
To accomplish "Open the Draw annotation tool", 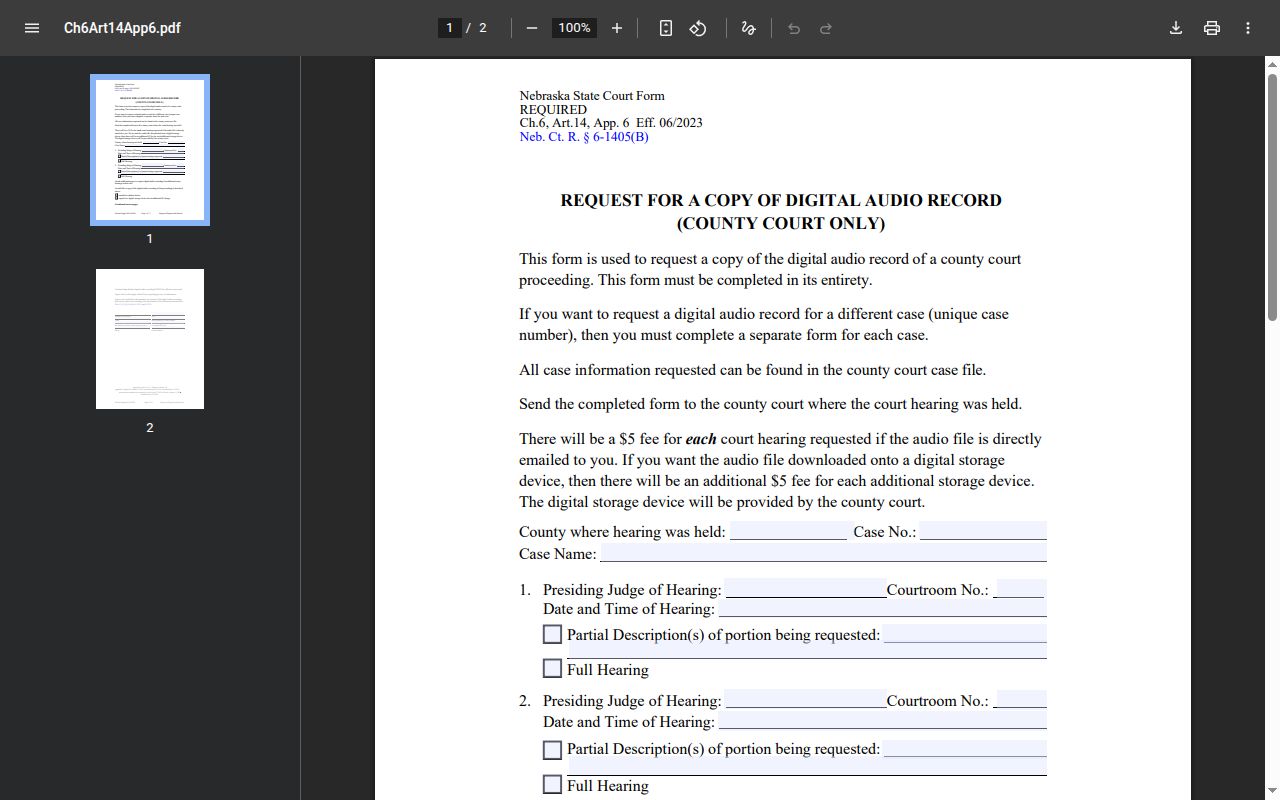I will click(x=748, y=28).
